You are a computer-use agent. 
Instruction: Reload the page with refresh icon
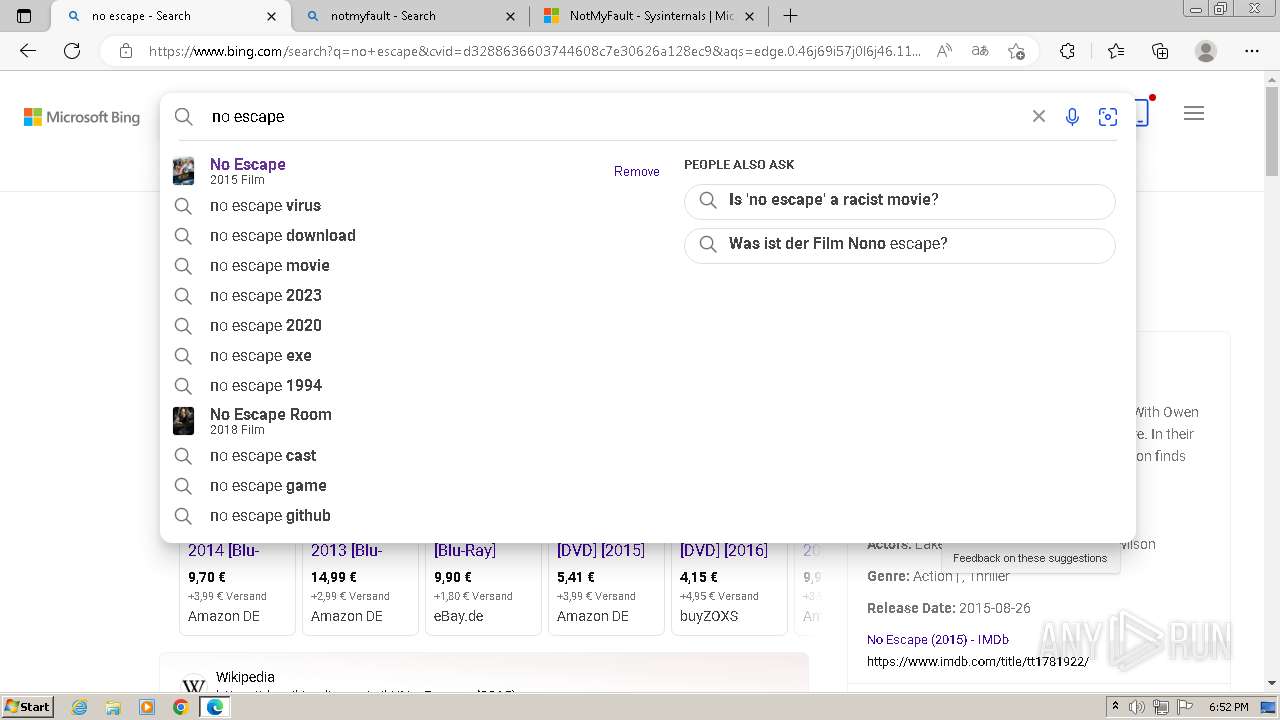pyautogui.click(x=72, y=51)
